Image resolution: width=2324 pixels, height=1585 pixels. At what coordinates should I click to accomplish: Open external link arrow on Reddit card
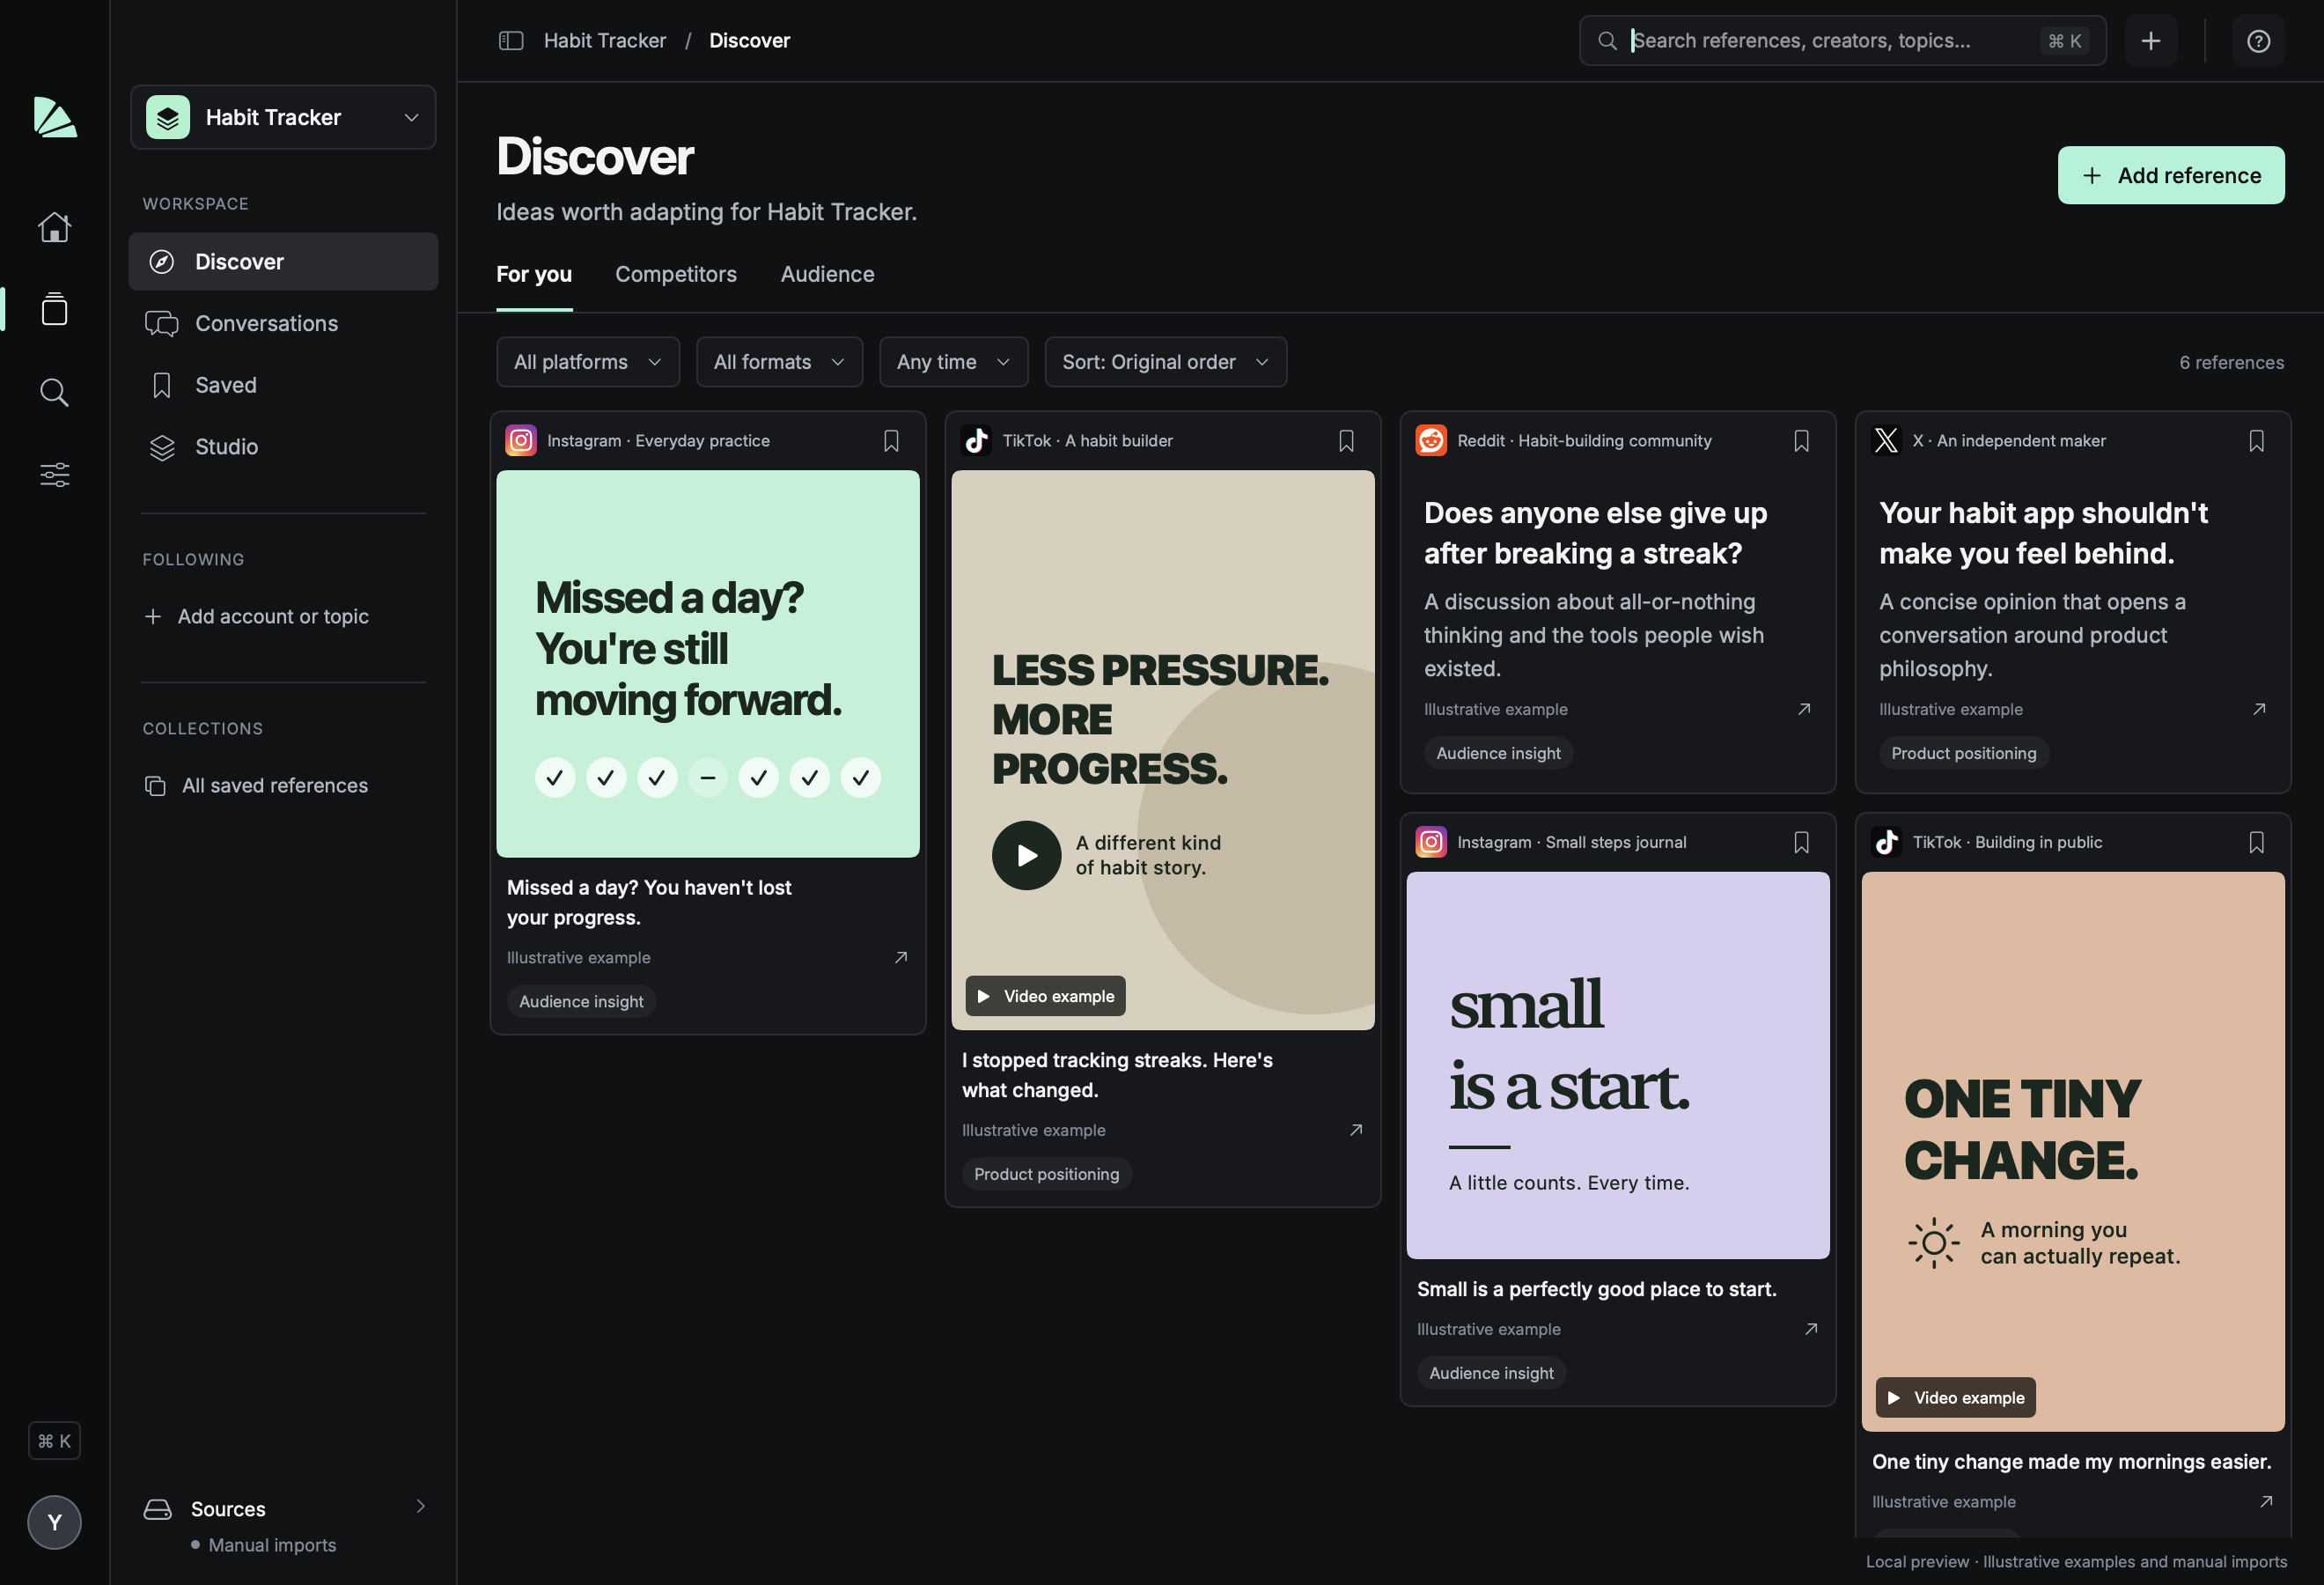click(1804, 709)
